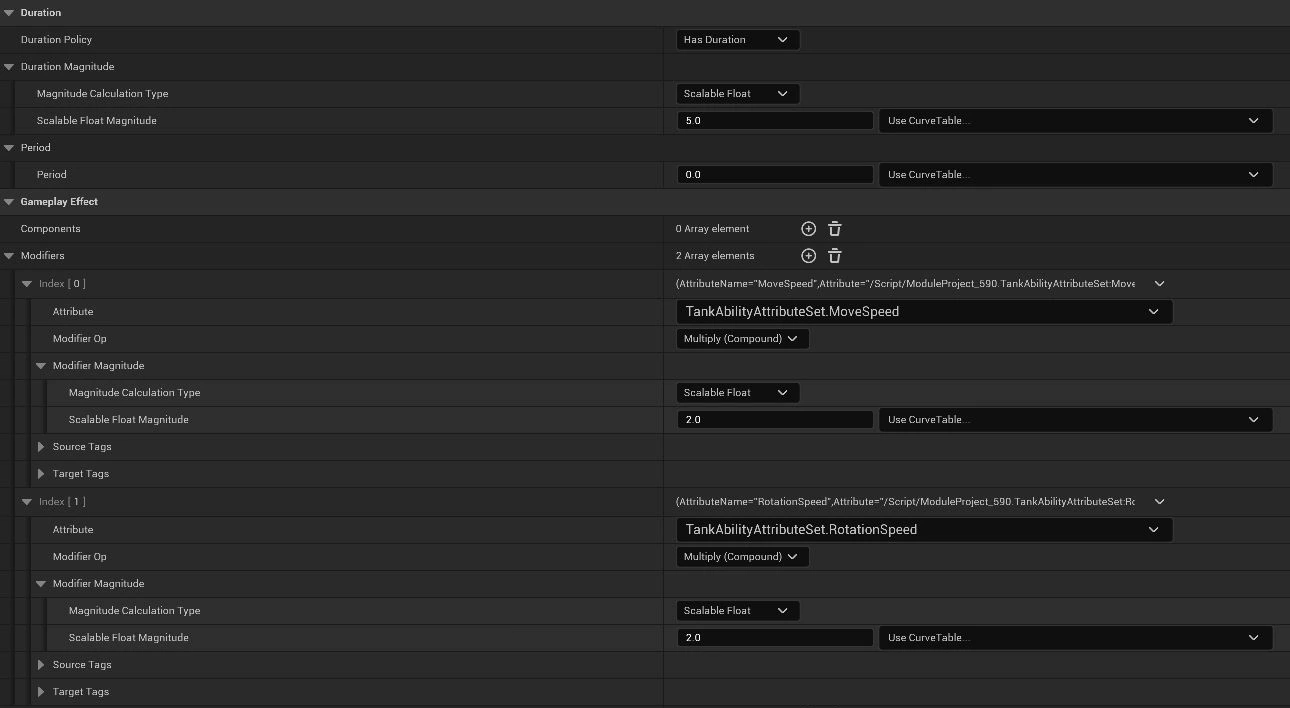The width and height of the screenshot is (1290, 708).
Task: Change the RotationSpeed attribute selection
Action: [924, 530]
